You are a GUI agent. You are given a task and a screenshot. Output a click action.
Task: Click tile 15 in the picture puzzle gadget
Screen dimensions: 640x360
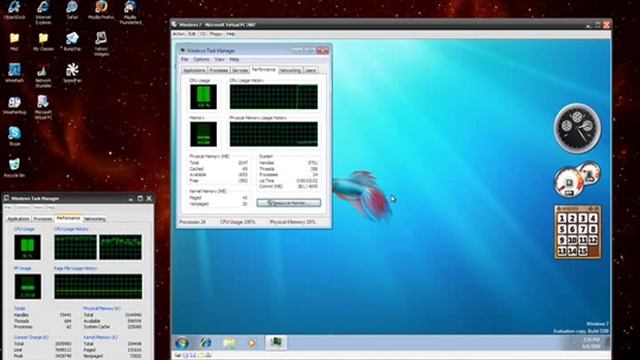point(583,251)
